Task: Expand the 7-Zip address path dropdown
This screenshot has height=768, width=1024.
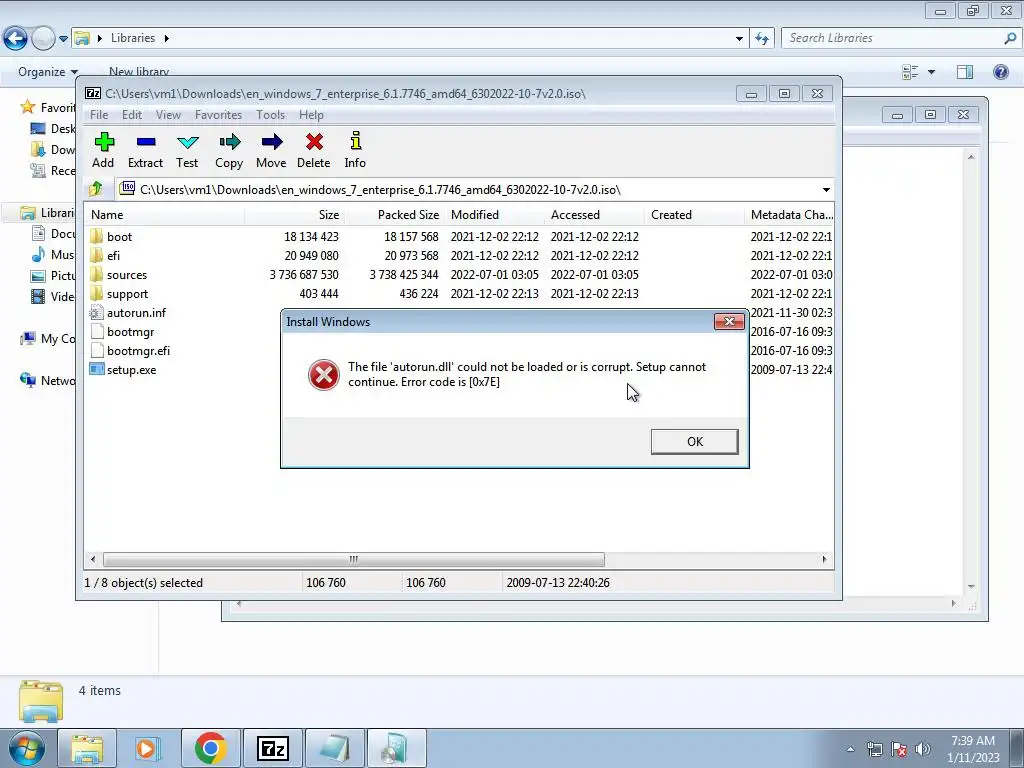Action: [x=826, y=190]
